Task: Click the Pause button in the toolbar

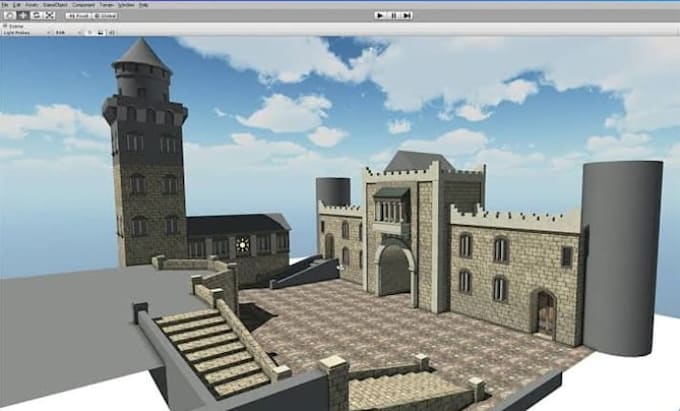Action: pos(394,16)
